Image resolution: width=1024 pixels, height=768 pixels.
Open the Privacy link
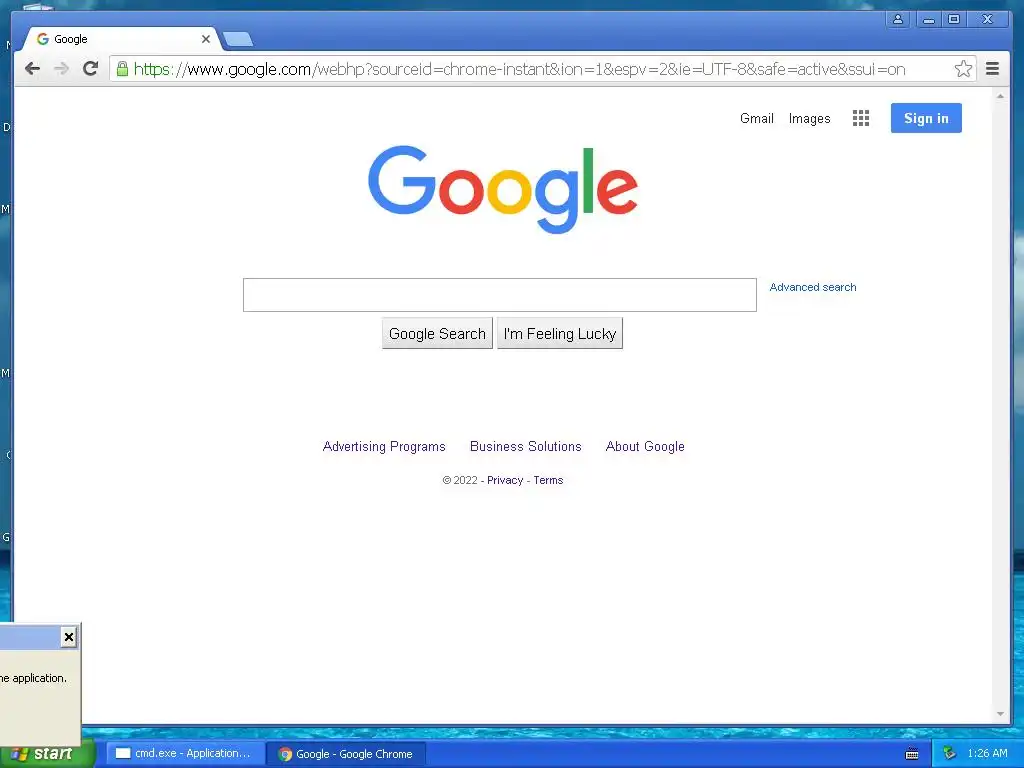coord(505,480)
